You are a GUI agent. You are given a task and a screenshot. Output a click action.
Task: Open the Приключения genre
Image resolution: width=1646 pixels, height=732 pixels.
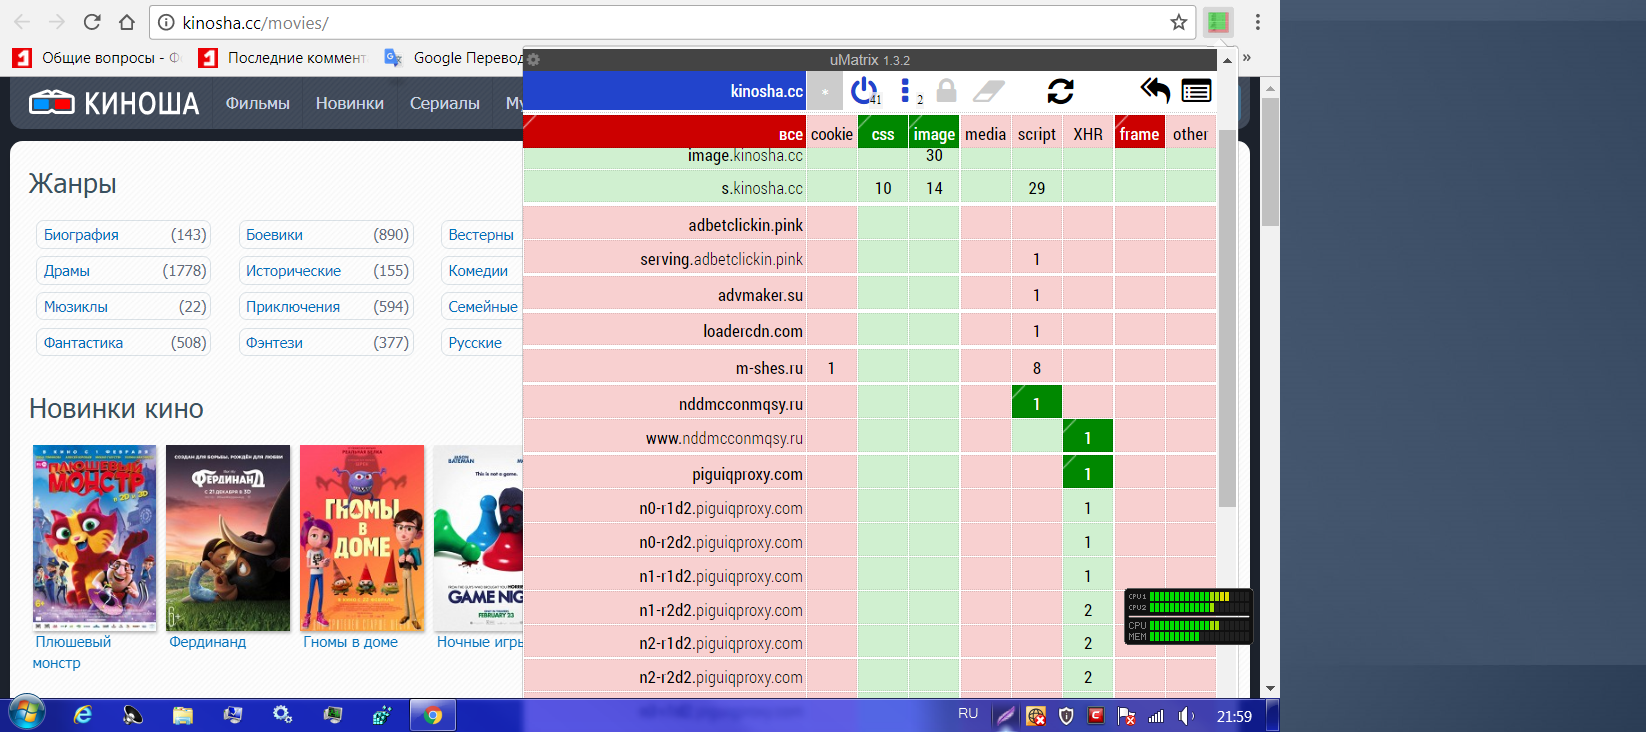(x=293, y=307)
